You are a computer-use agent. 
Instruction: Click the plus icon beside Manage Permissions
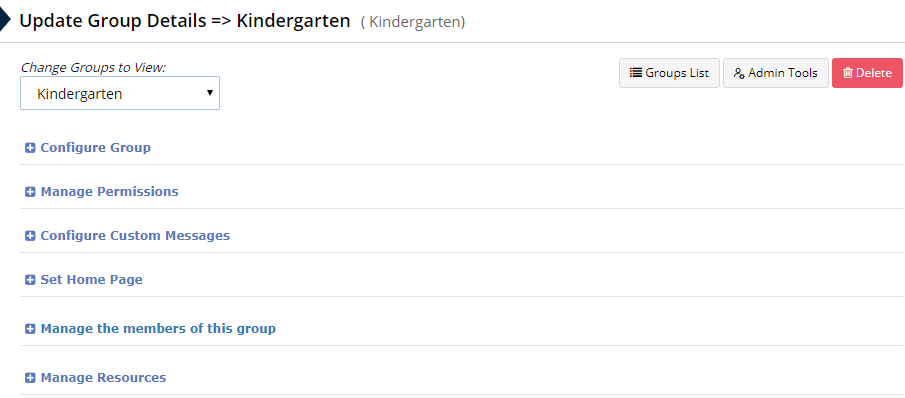point(30,192)
